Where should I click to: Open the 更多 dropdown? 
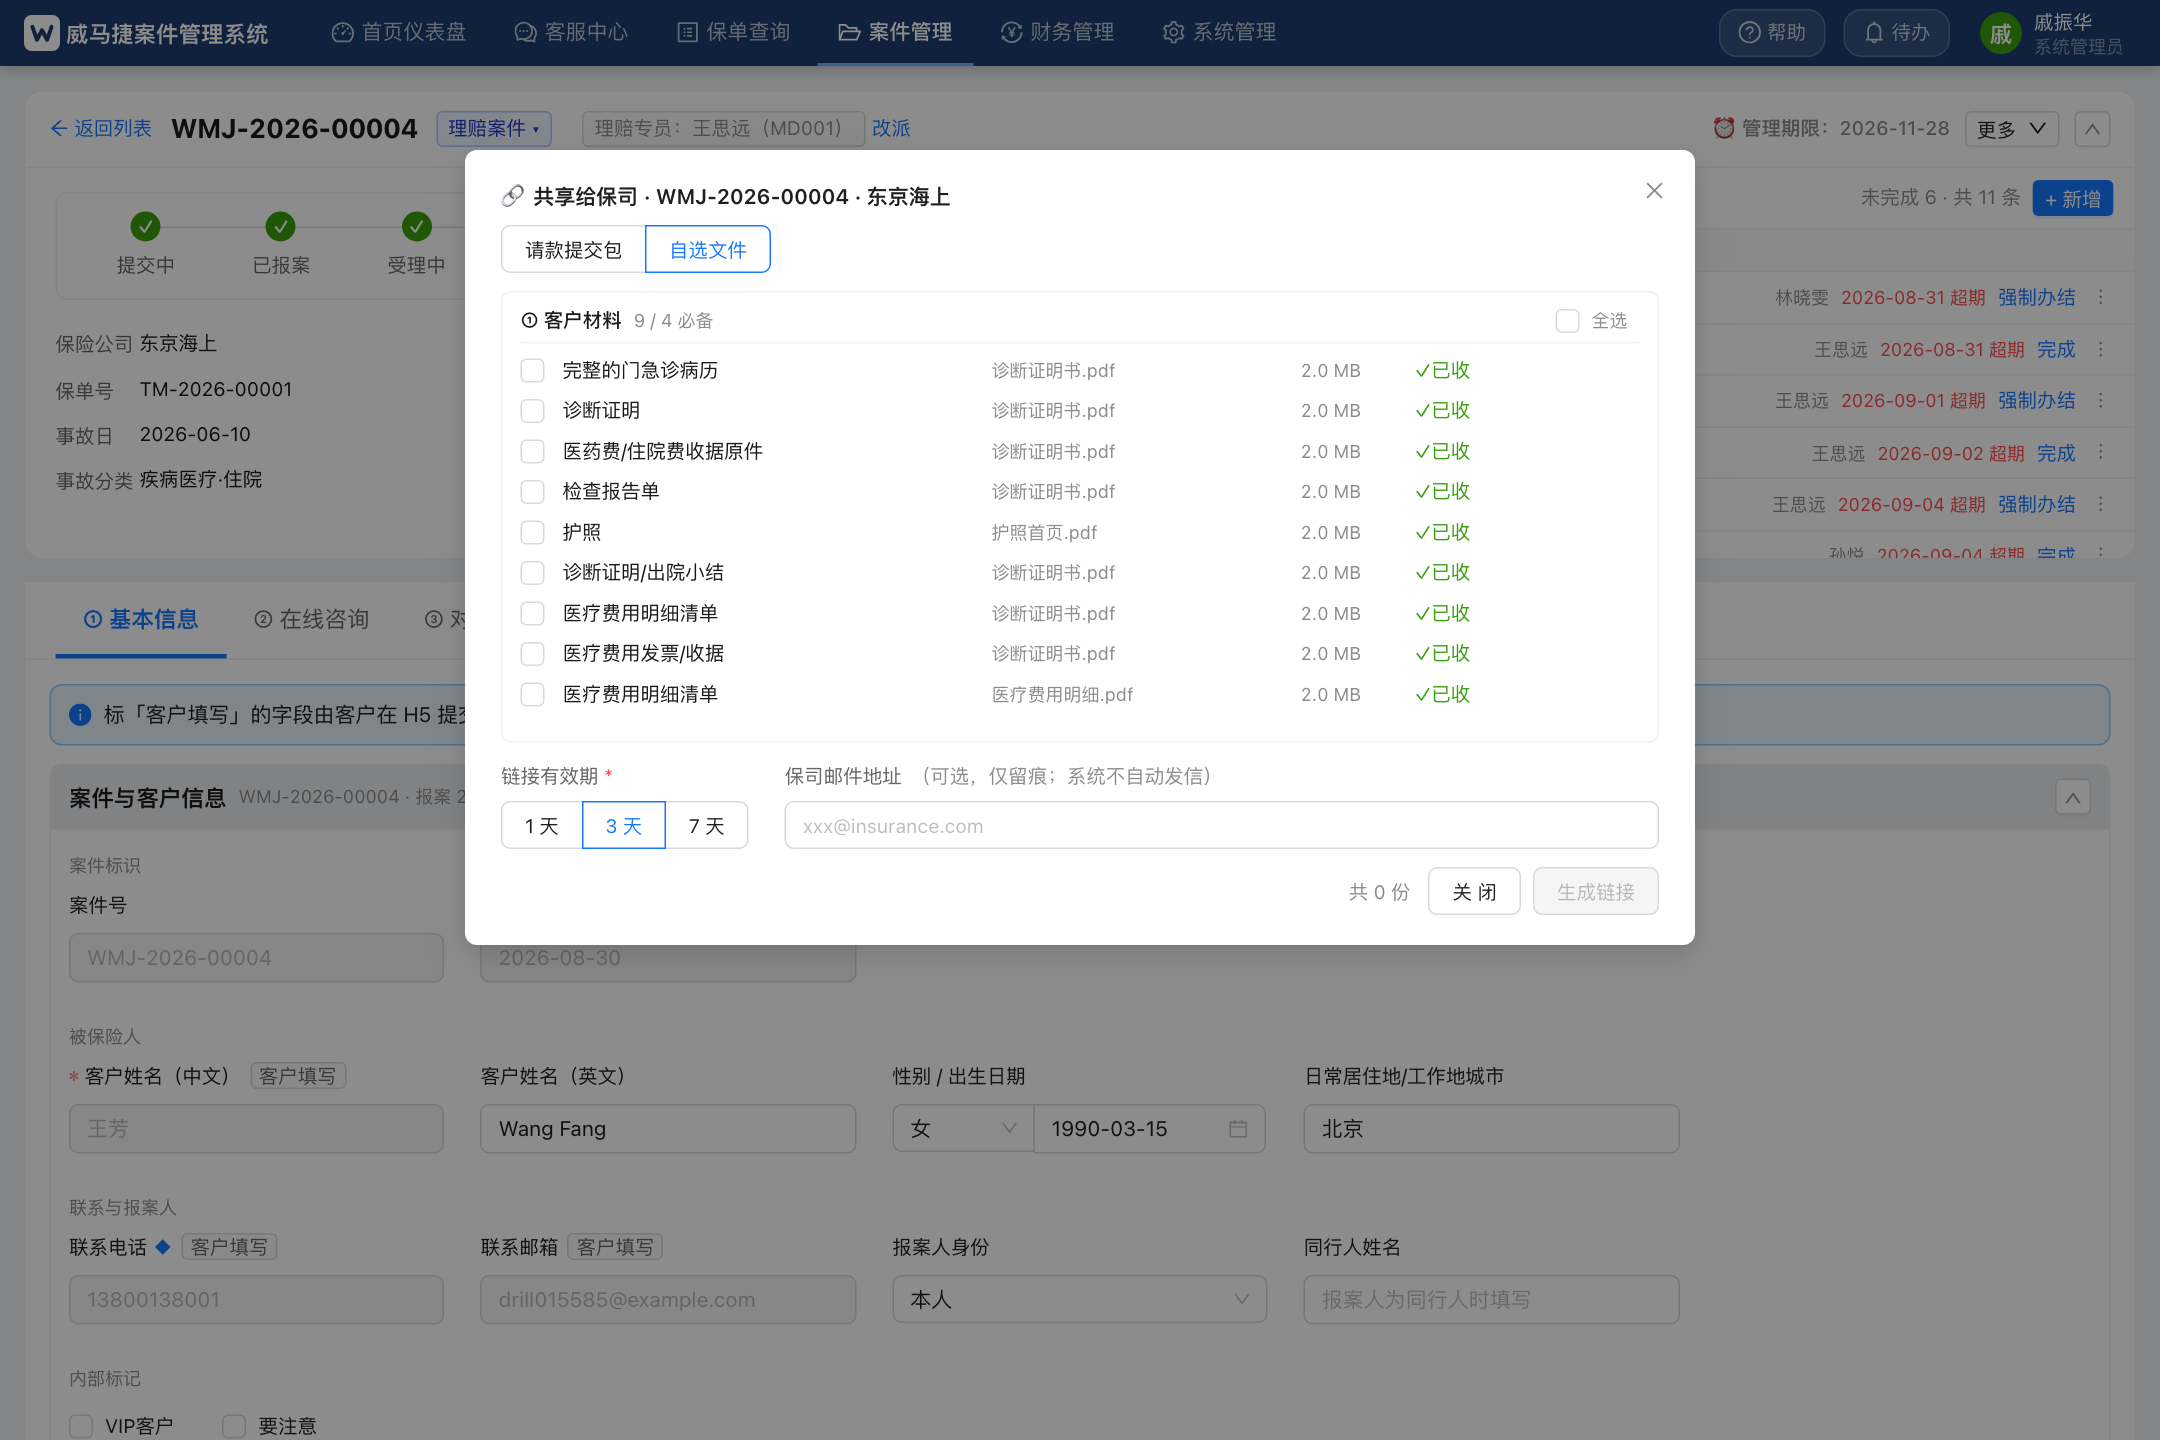pyautogui.click(x=2011, y=129)
